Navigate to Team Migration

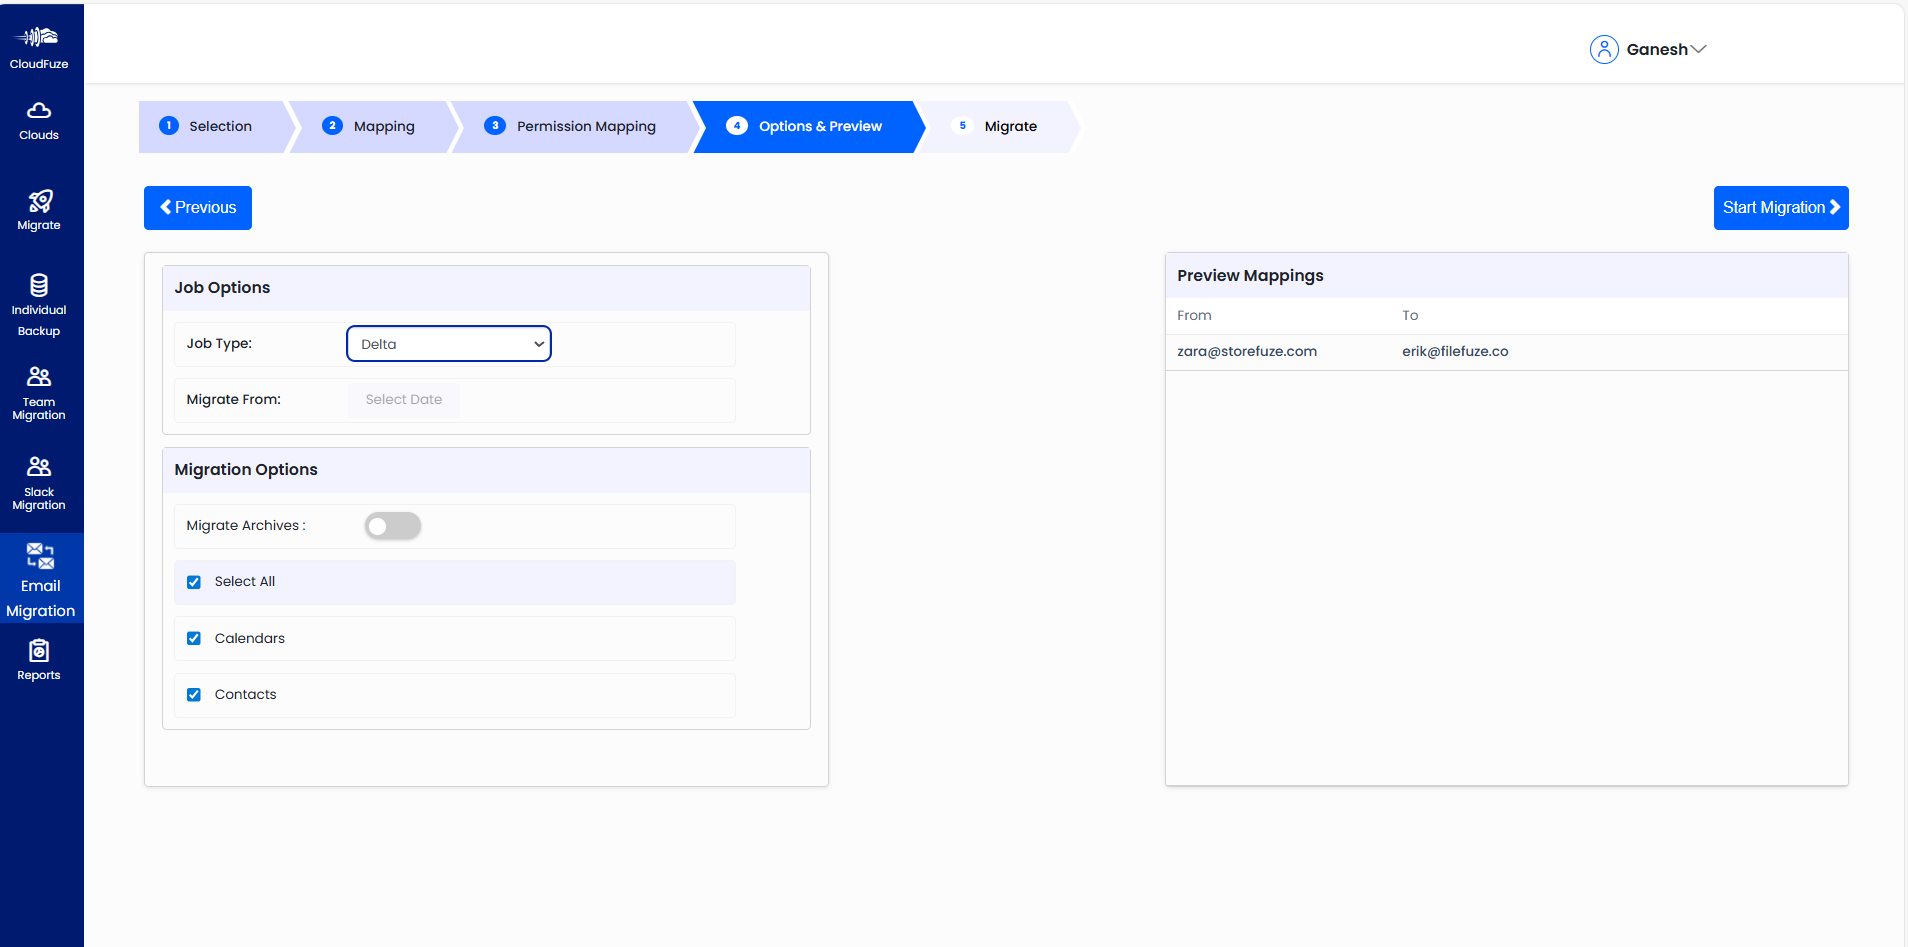point(39,390)
